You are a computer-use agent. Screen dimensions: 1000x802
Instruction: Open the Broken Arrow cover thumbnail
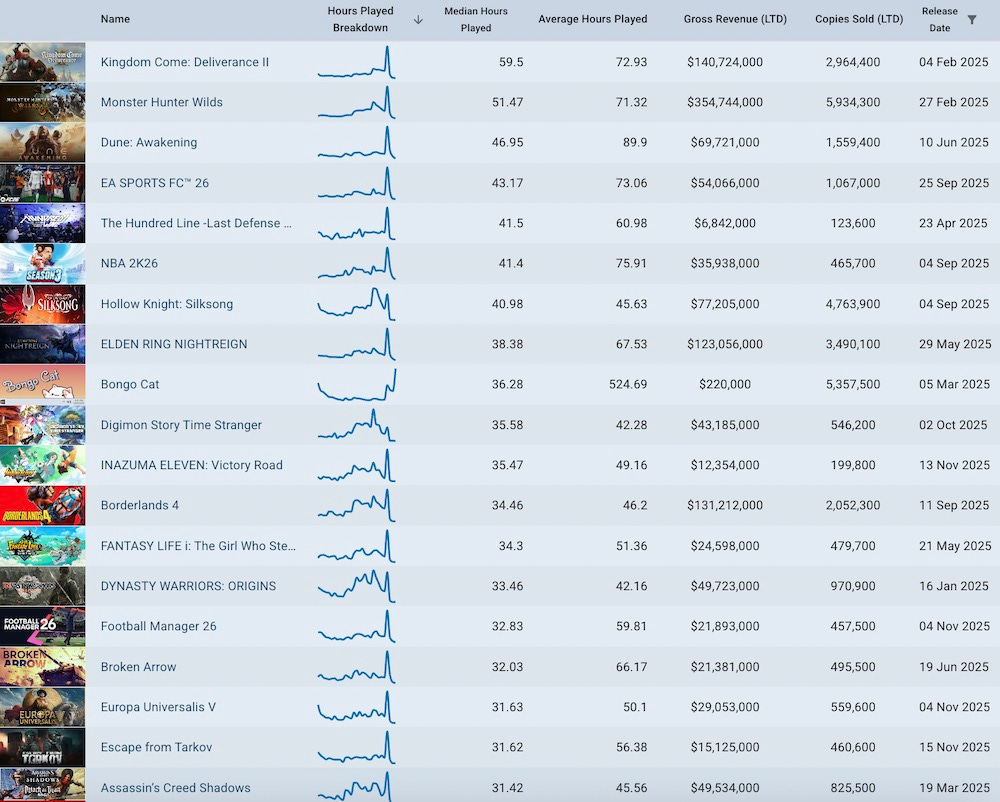[x=43, y=667]
